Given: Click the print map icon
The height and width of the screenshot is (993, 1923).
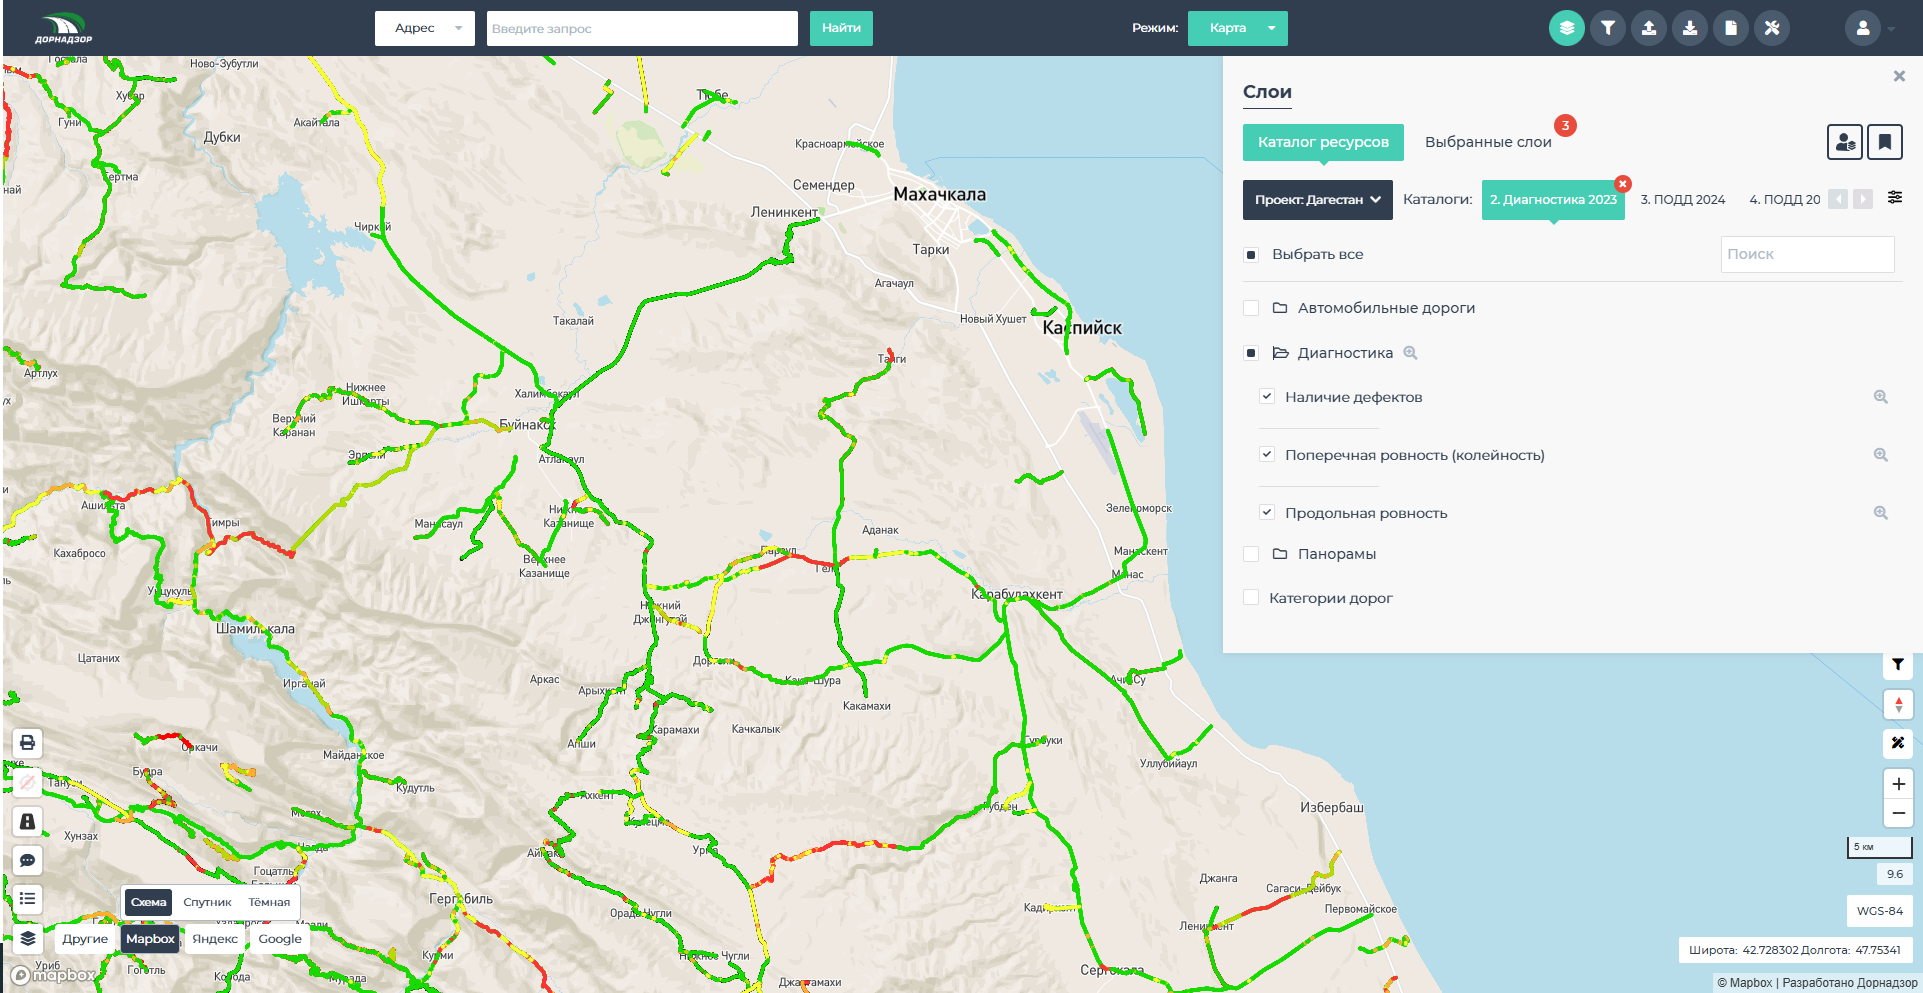Looking at the screenshot, I should click(x=28, y=743).
